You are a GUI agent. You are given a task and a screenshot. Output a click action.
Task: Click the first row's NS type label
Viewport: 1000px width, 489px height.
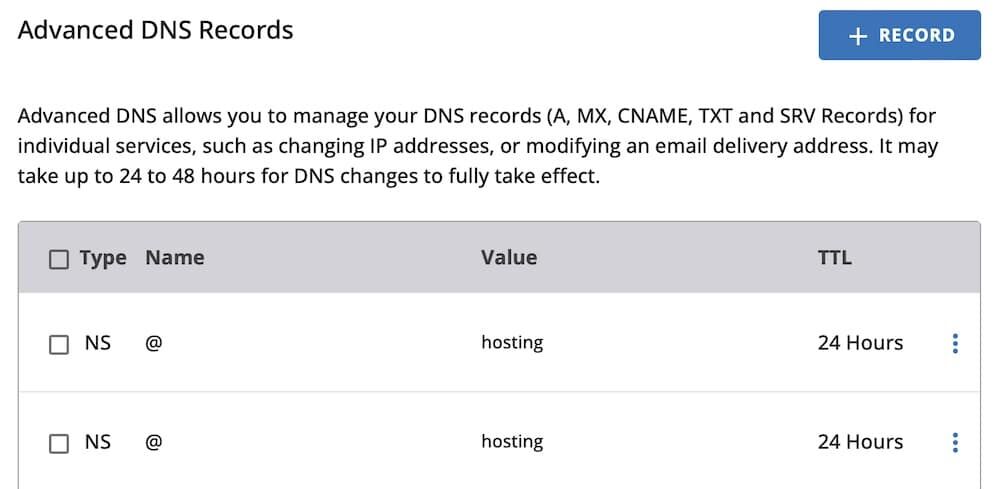(98, 343)
